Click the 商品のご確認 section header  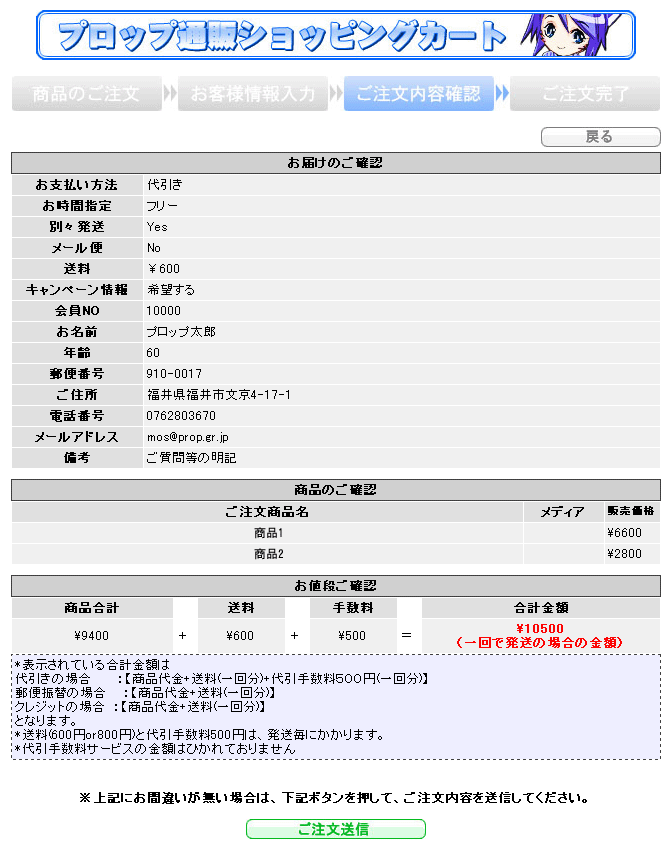(x=335, y=490)
